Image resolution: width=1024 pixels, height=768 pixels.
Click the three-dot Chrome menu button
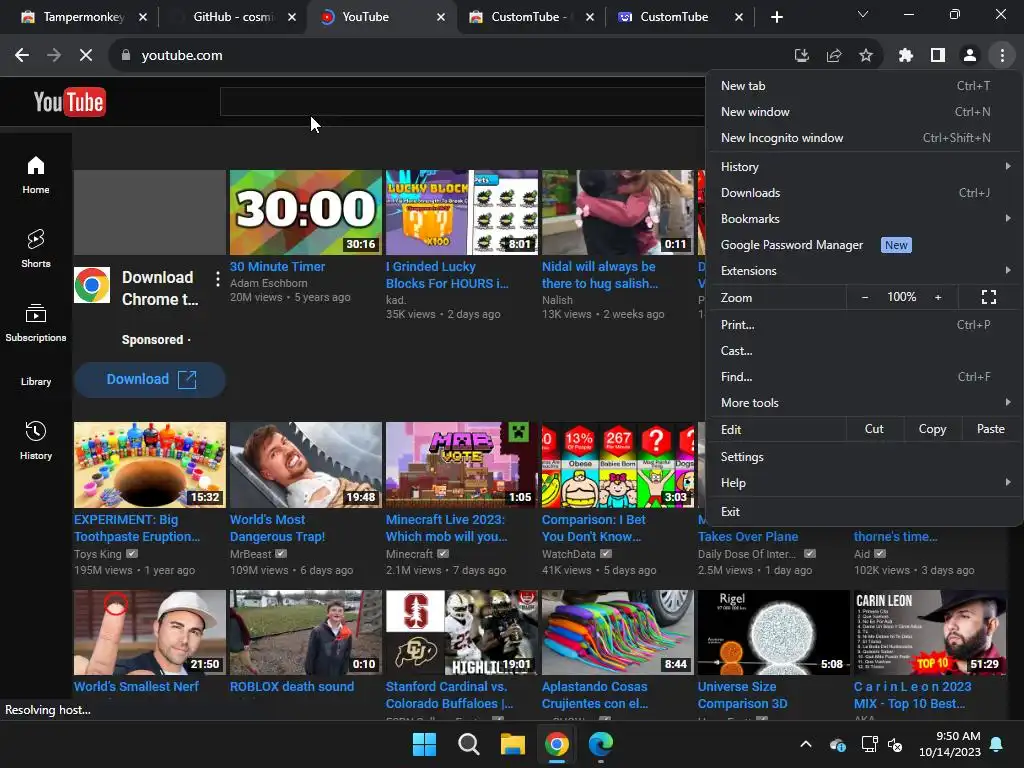(1002, 56)
